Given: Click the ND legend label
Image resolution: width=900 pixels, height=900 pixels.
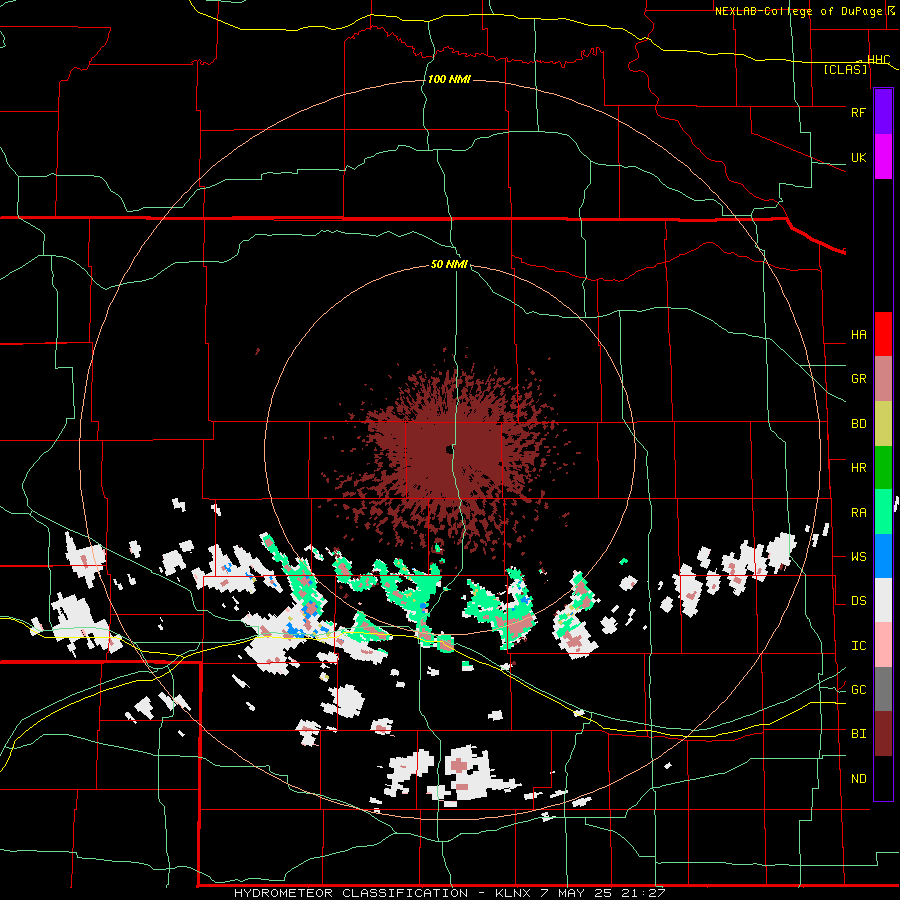Looking at the screenshot, I should (858, 778).
